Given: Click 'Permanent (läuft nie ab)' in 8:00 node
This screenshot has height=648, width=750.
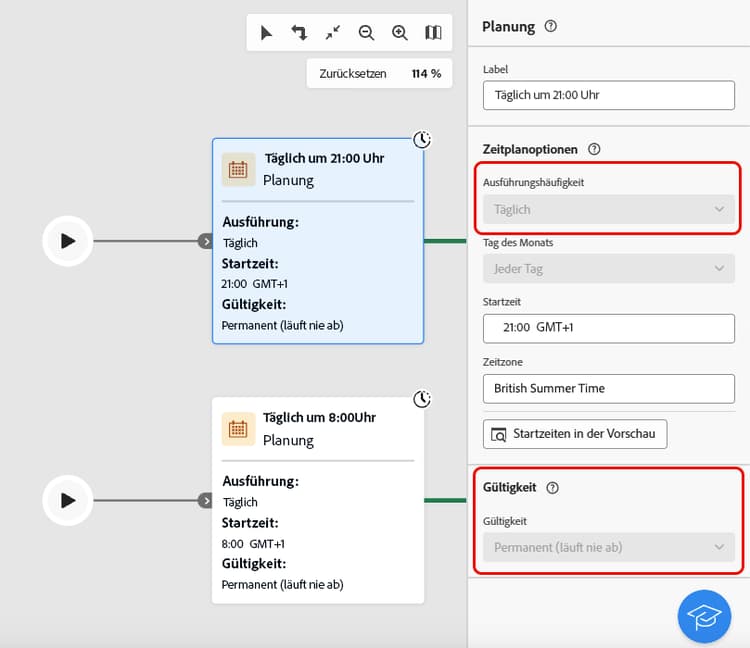Looking at the screenshot, I should [x=282, y=585].
